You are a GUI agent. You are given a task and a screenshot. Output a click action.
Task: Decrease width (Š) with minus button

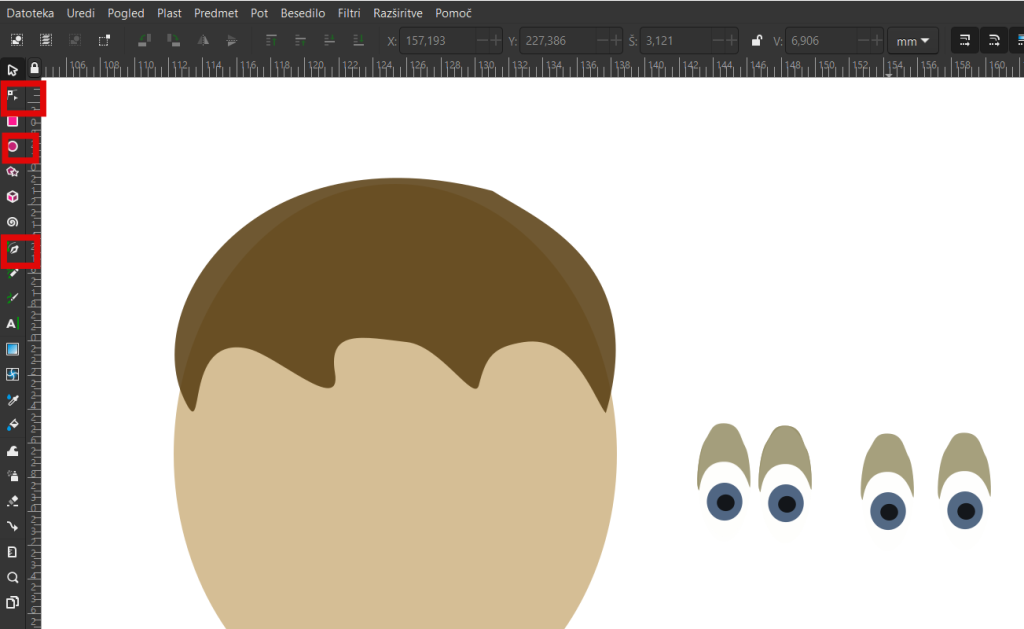point(718,40)
